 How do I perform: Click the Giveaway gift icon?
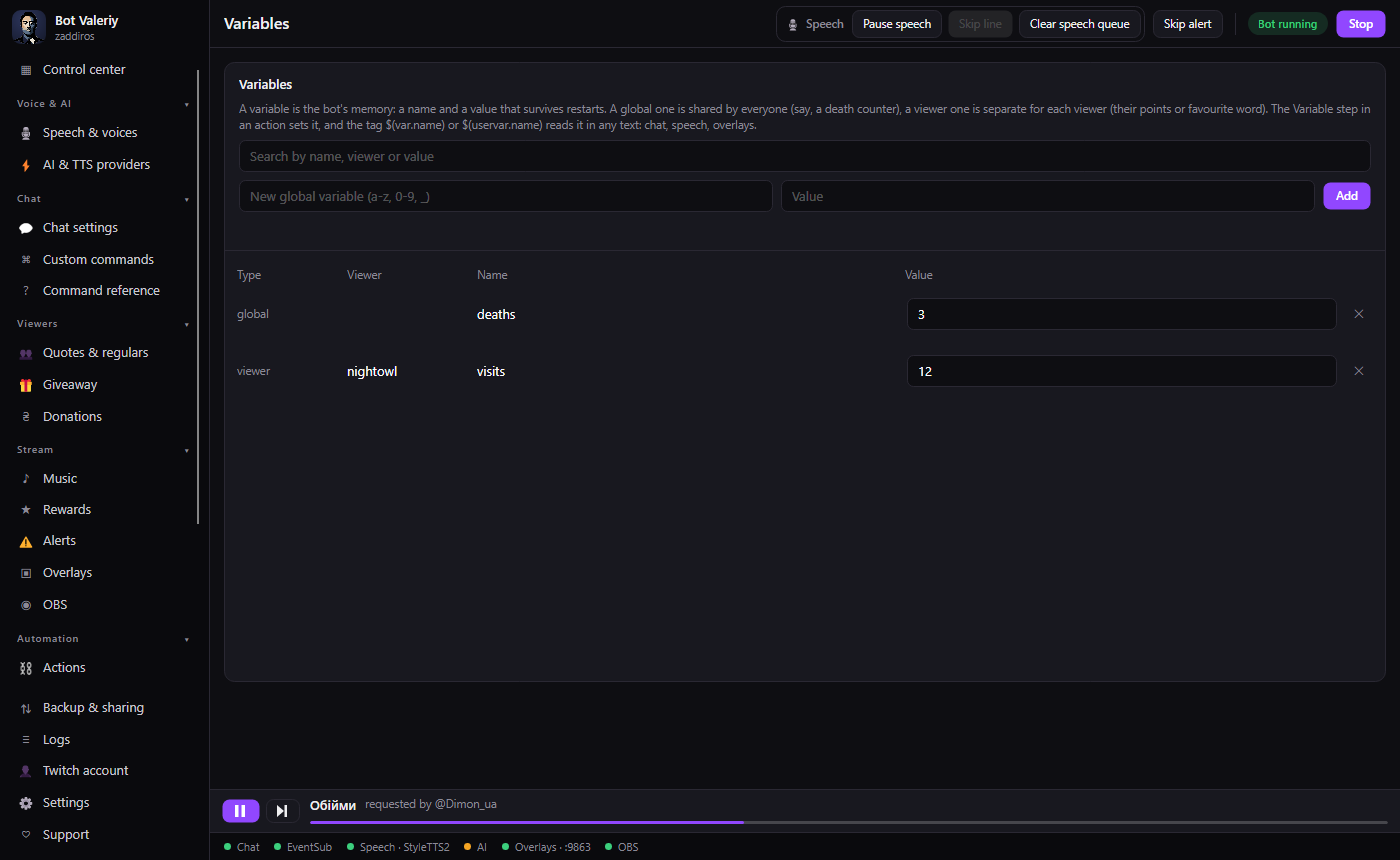(26, 385)
